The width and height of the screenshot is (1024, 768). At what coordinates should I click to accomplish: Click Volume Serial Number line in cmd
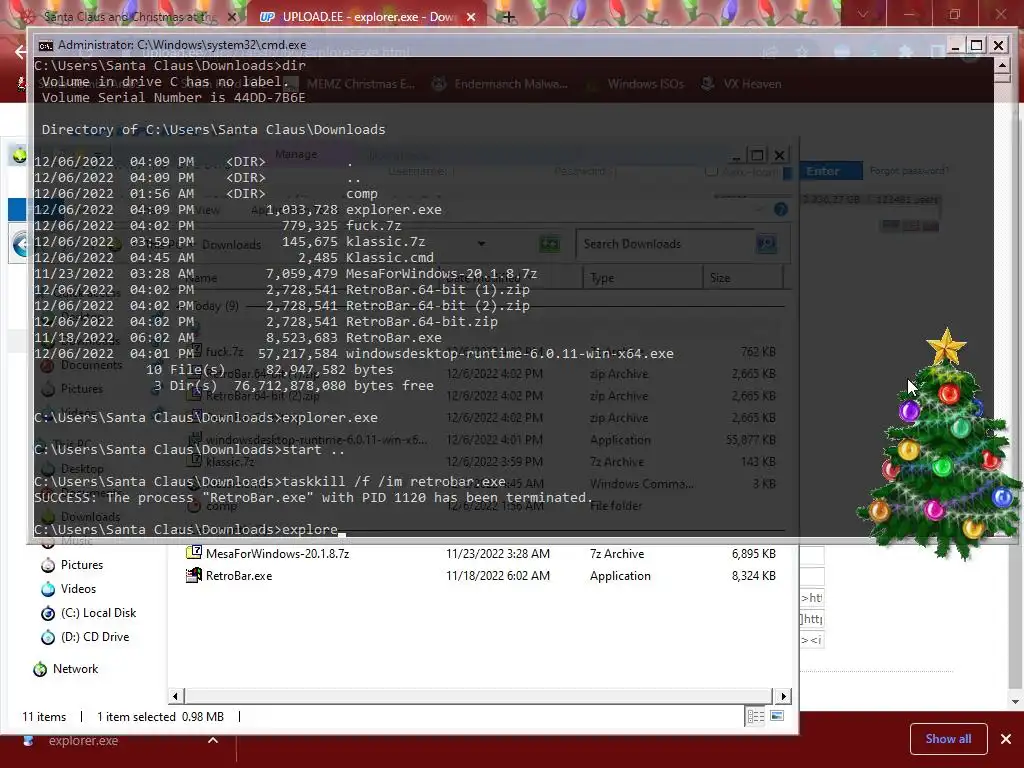[x=174, y=97]
